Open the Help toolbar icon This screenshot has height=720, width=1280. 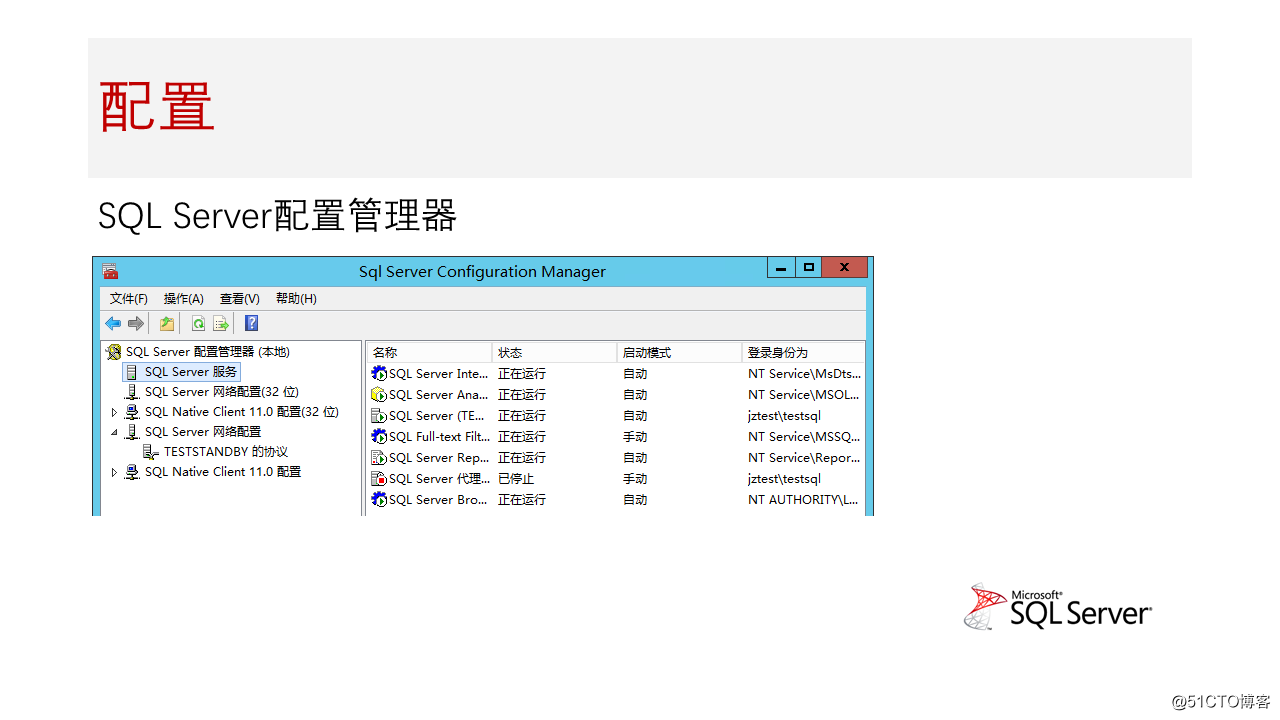(x=252, y=324)
